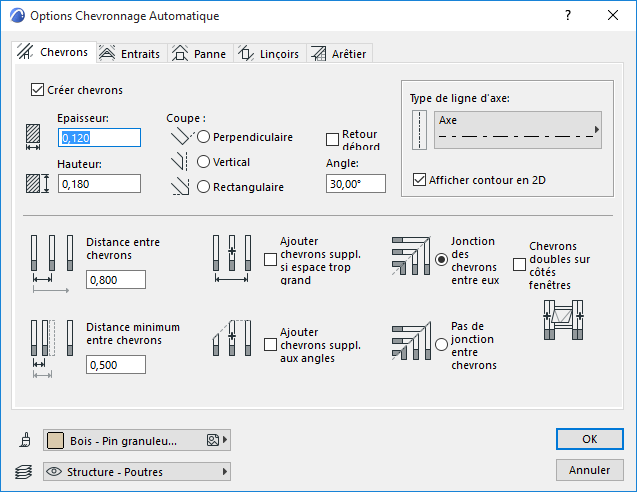
Task: Click the layer stack icon
Action: (x=23, y=471)
